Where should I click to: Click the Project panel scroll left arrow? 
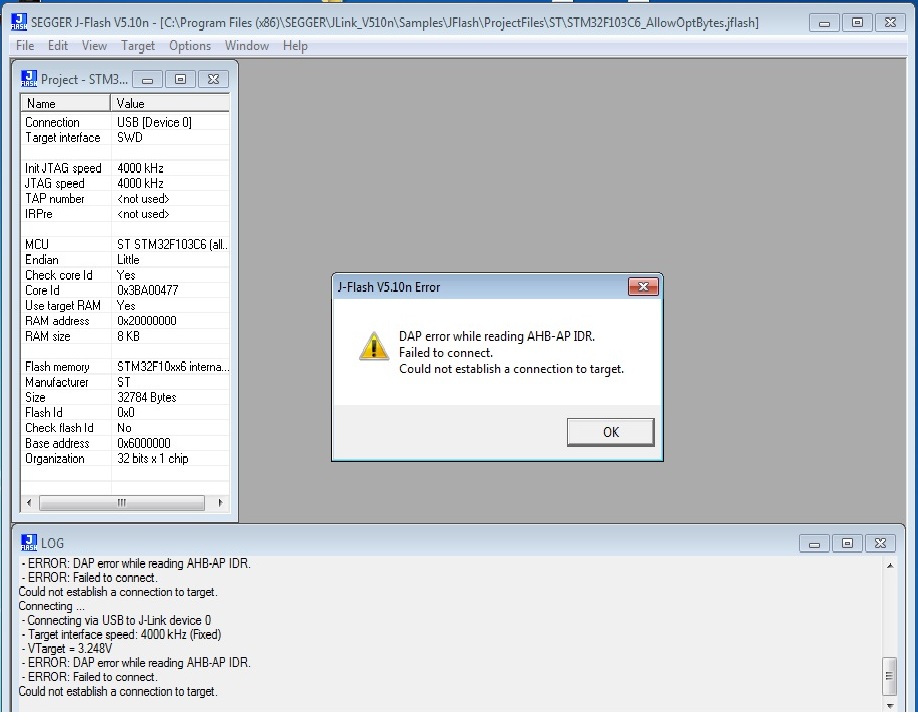(x=29, y=503)
